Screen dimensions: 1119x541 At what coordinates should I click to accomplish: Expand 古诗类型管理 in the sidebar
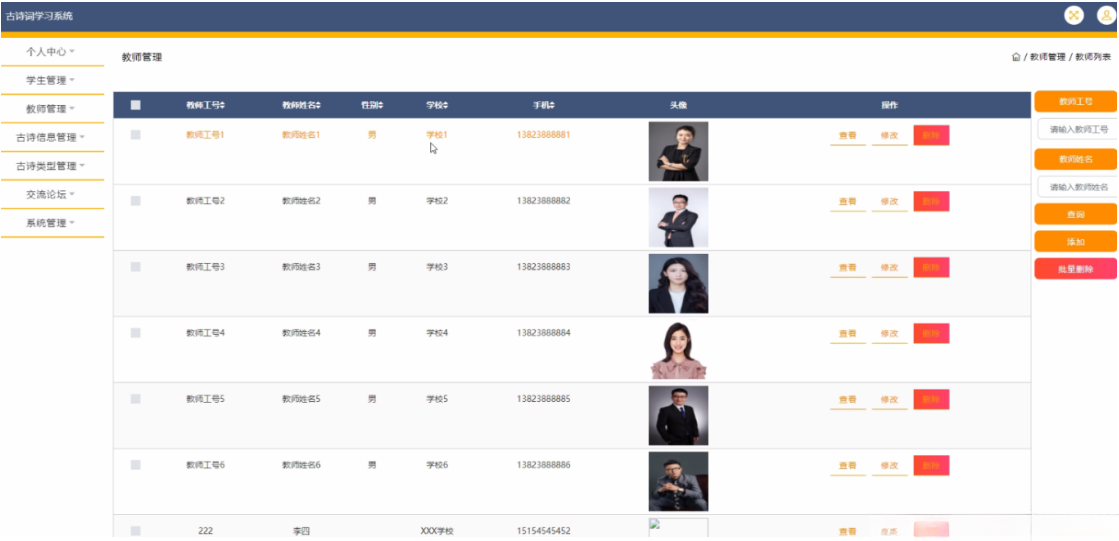click(x=51, y=166)
